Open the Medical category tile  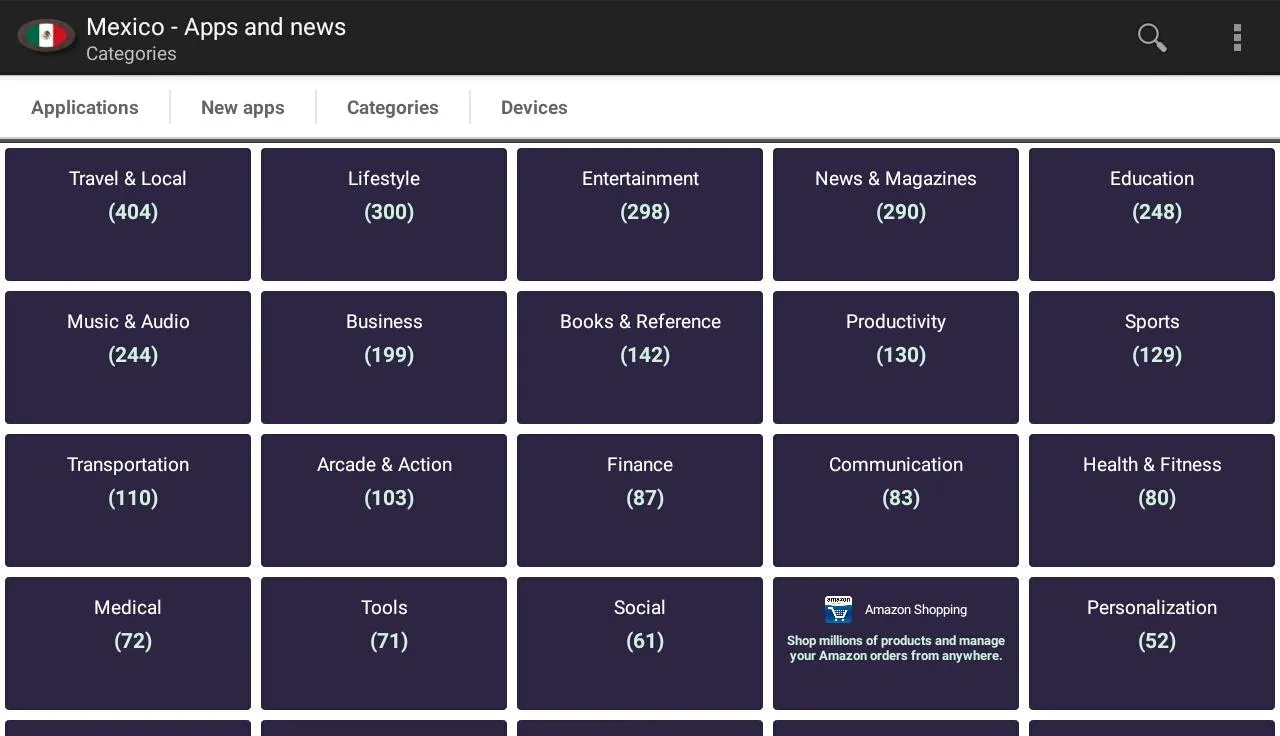coord(128,643)
